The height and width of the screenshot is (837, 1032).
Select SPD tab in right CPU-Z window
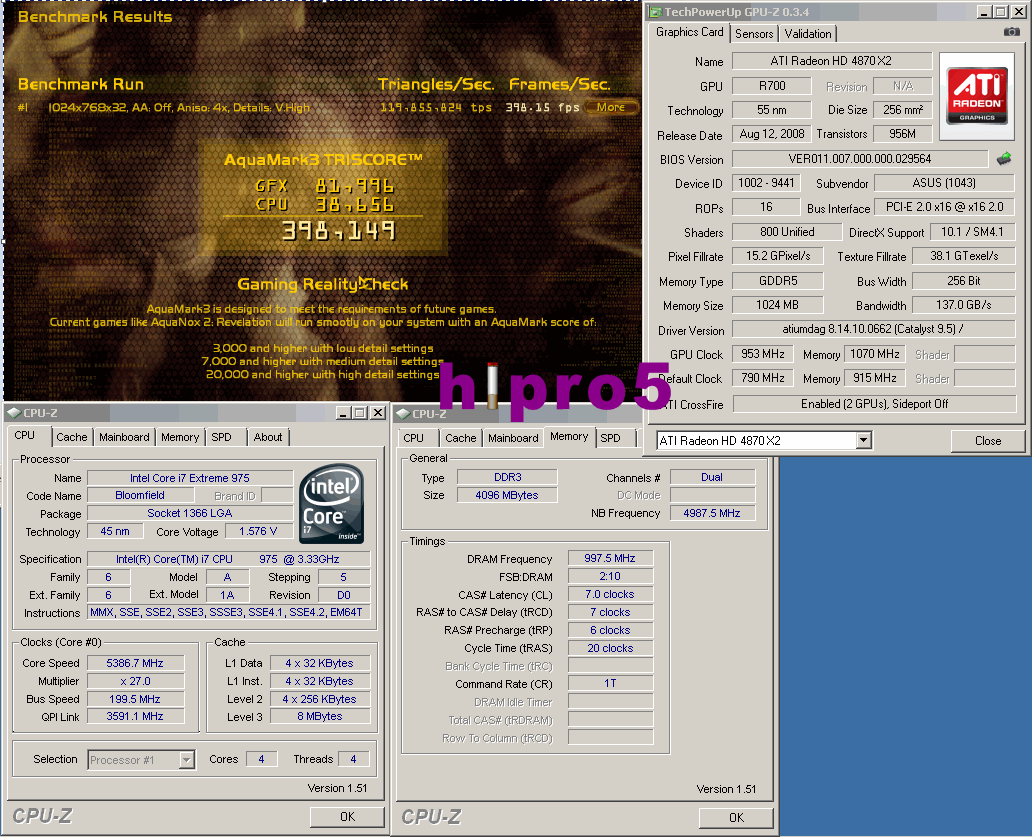coord(610,438)
